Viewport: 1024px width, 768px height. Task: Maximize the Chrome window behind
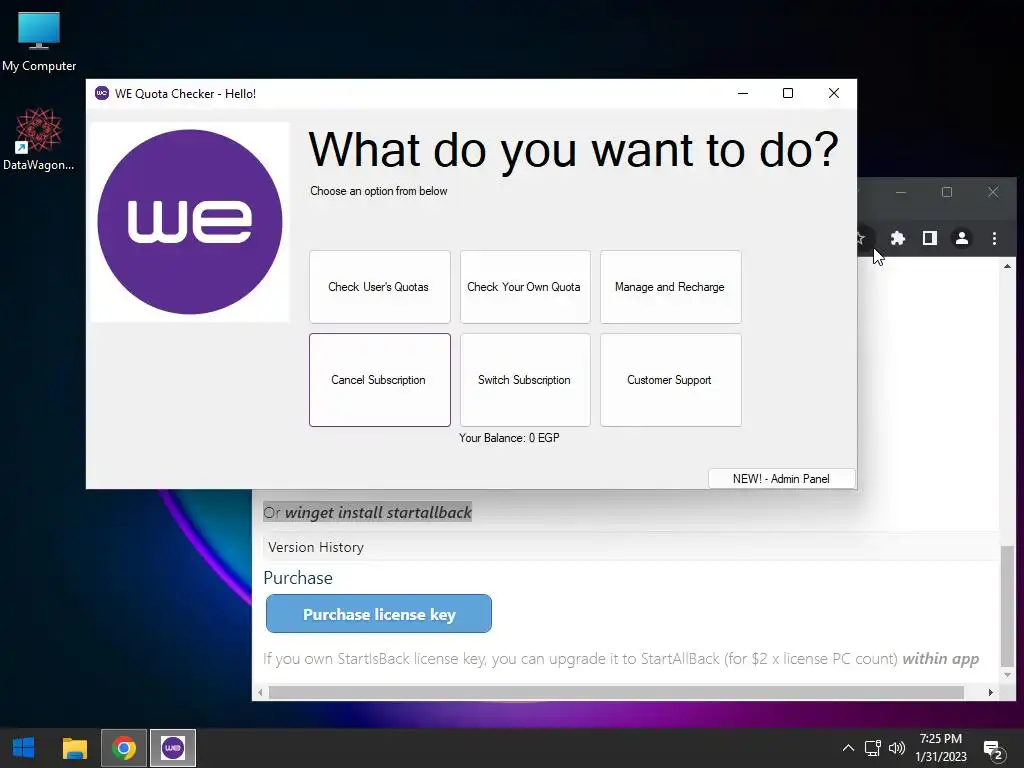947,192
